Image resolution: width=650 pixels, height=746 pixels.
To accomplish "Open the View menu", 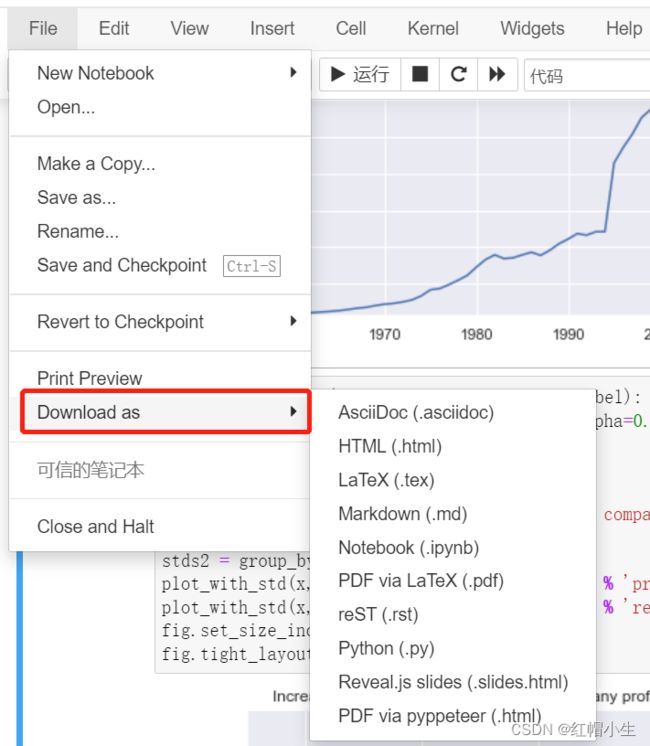I will (x=189, y=28).
